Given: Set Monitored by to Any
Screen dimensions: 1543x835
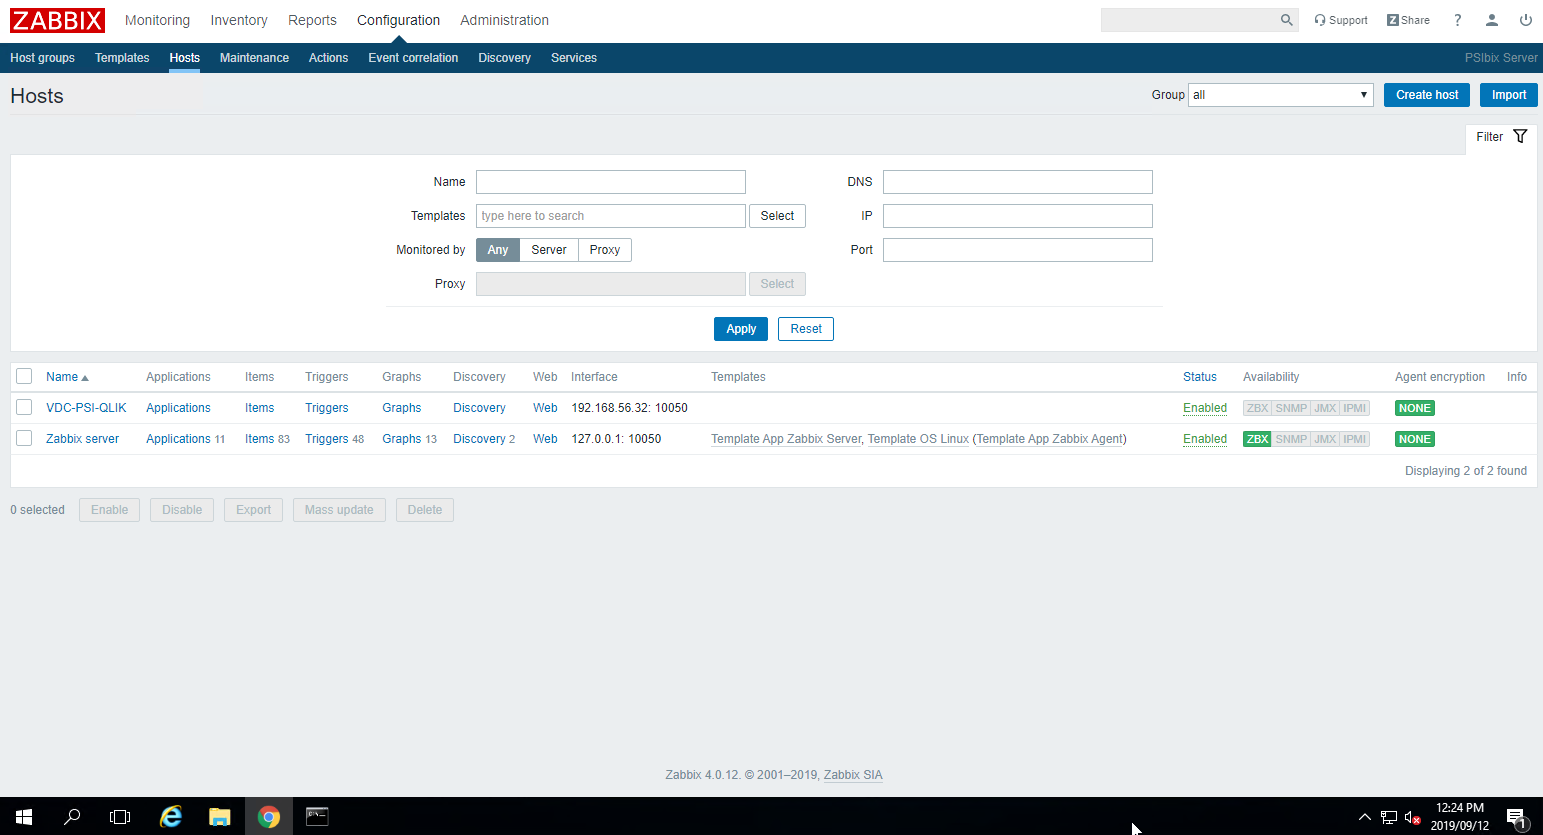Looking at the screenshot, I should pos(498,250).
